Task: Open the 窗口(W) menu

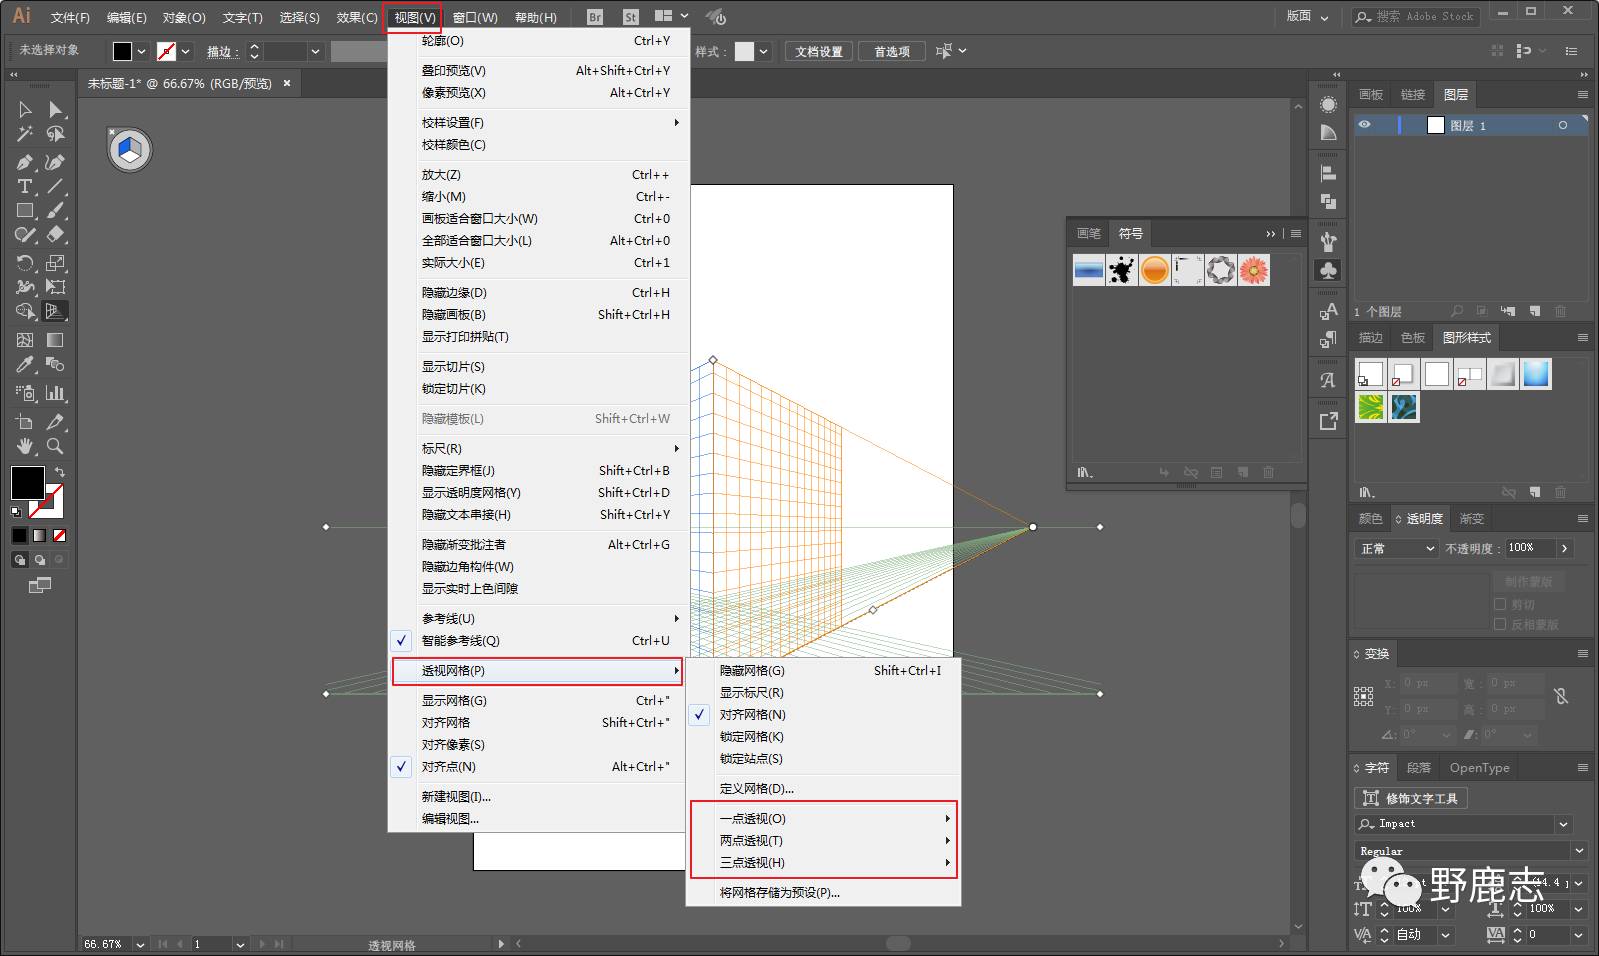Action: (475, 17)
